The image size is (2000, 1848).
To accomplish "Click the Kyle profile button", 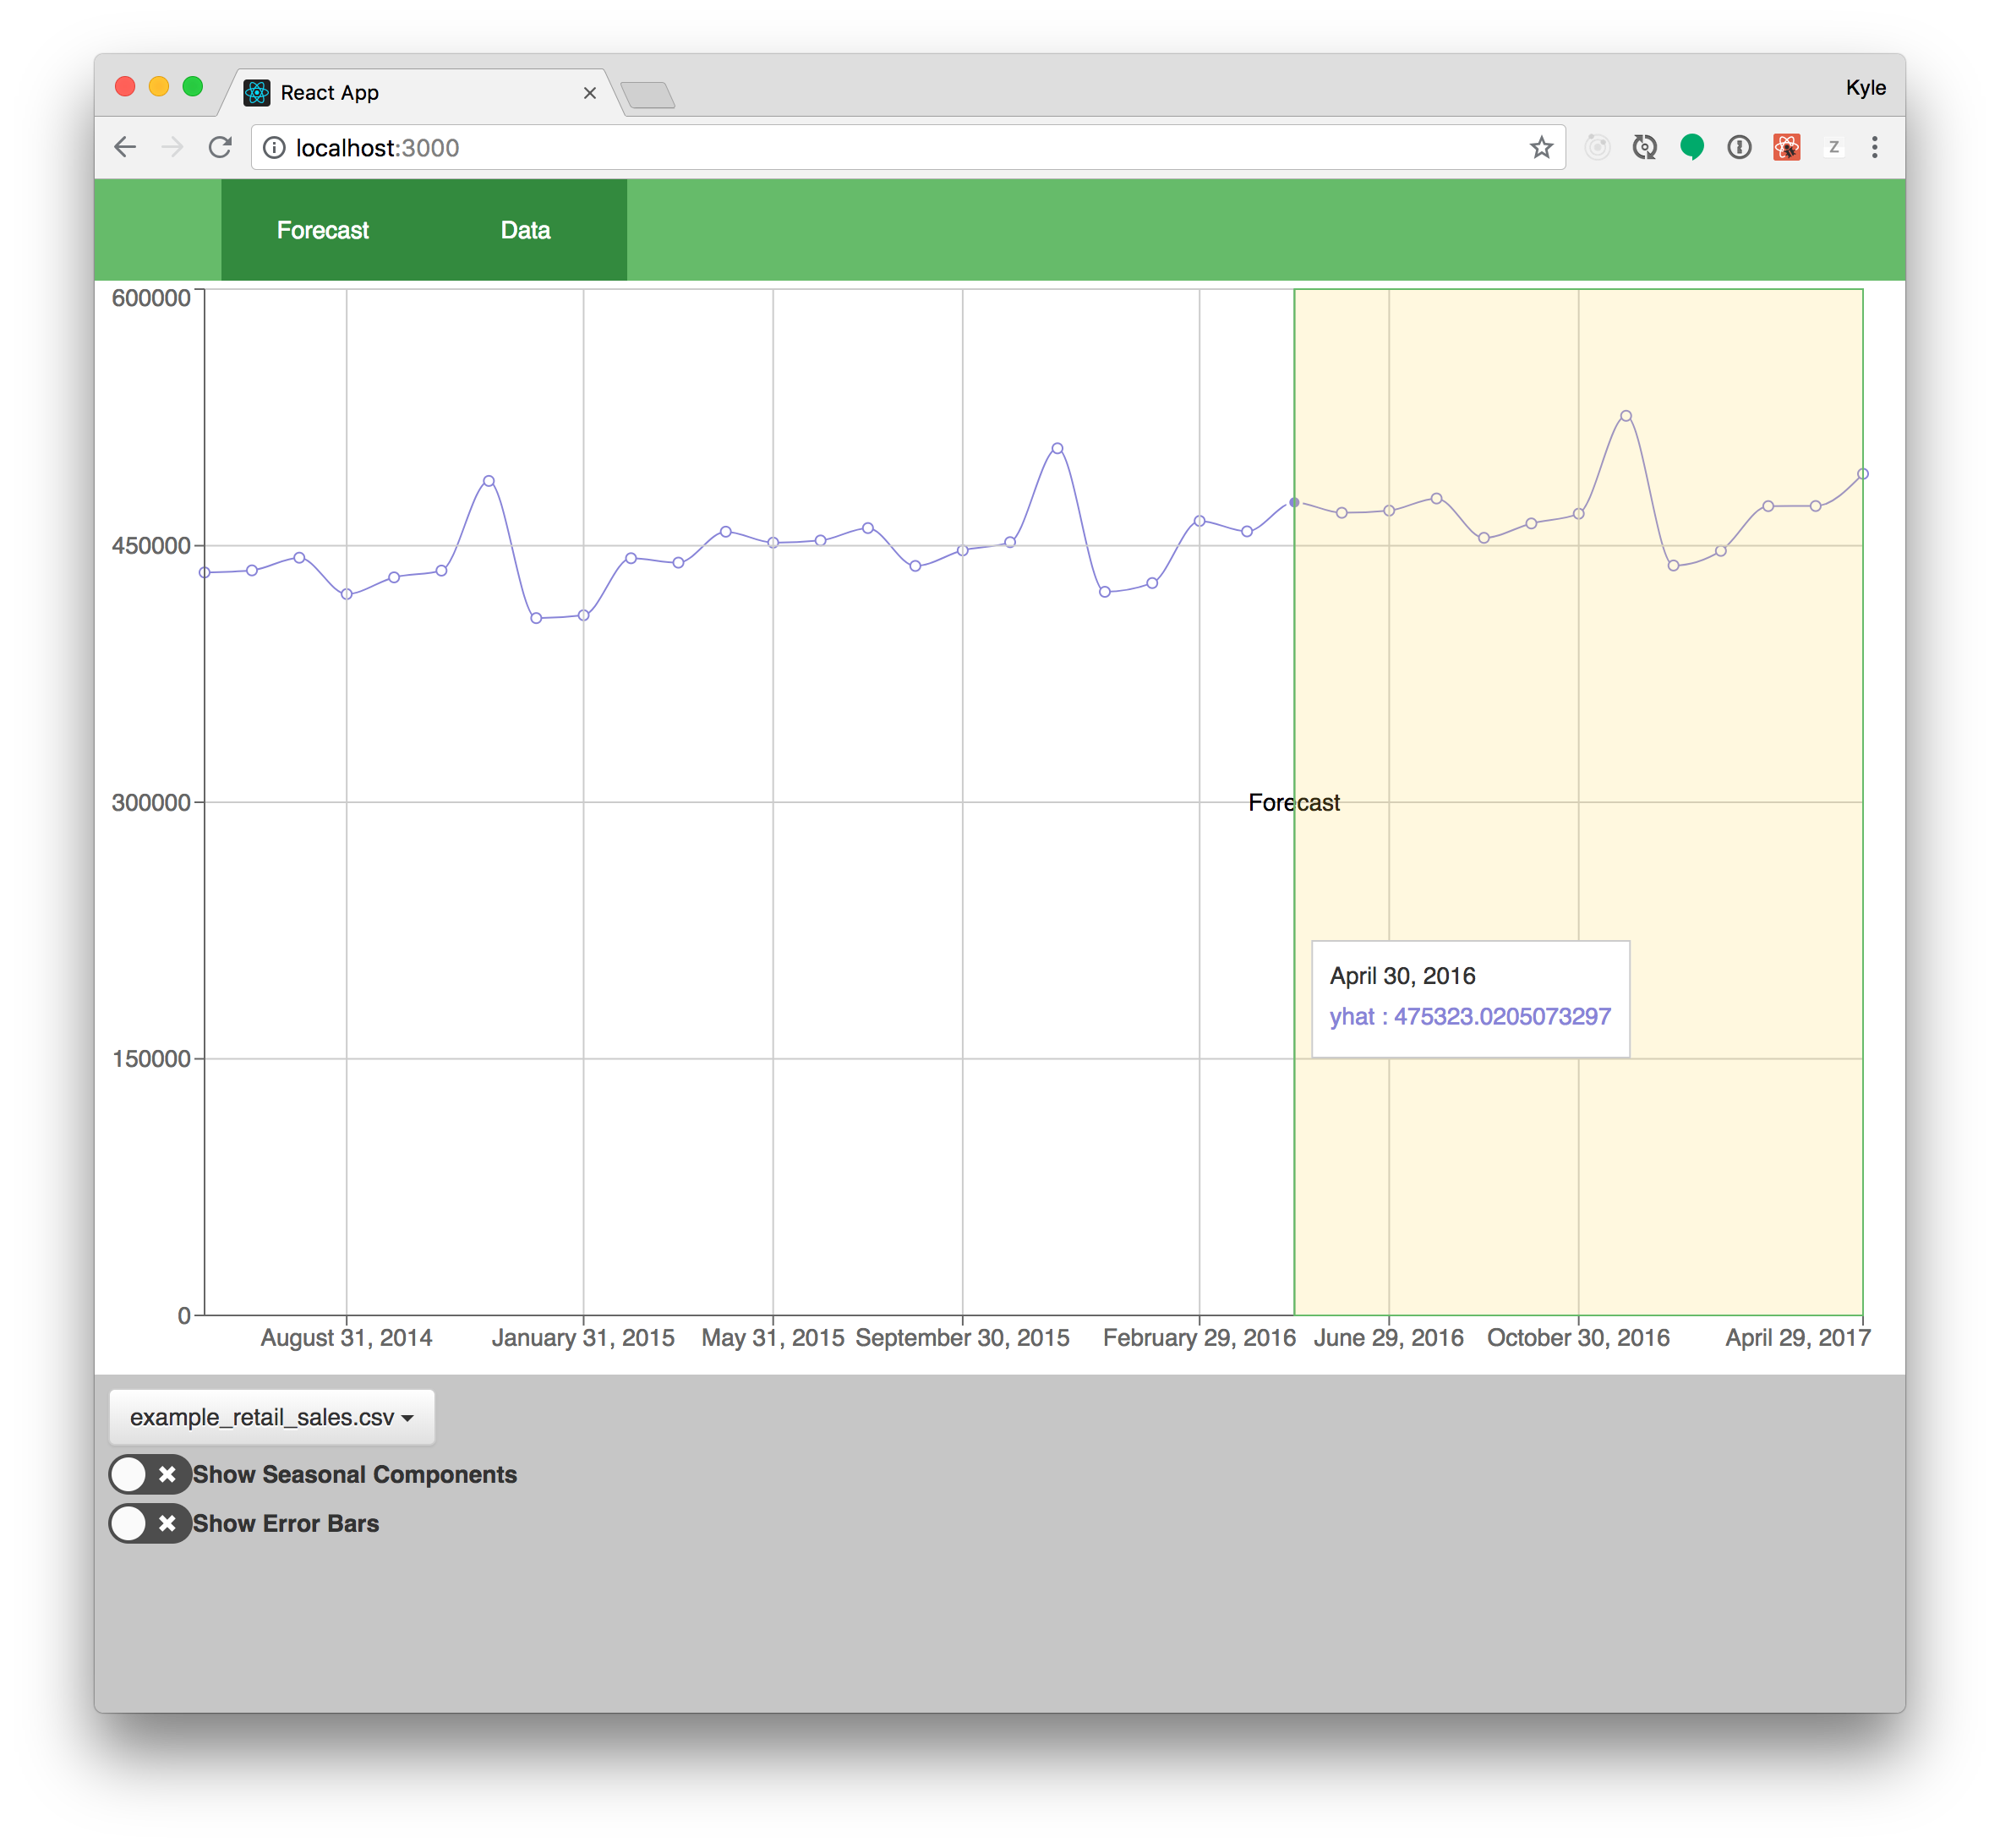I will (x=1866, y=88).
